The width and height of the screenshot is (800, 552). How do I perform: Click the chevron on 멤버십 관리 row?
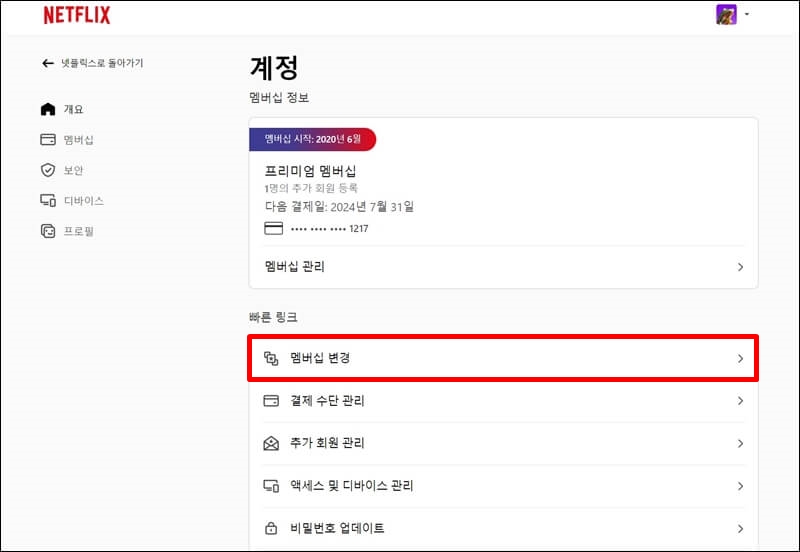click(740, 267)
